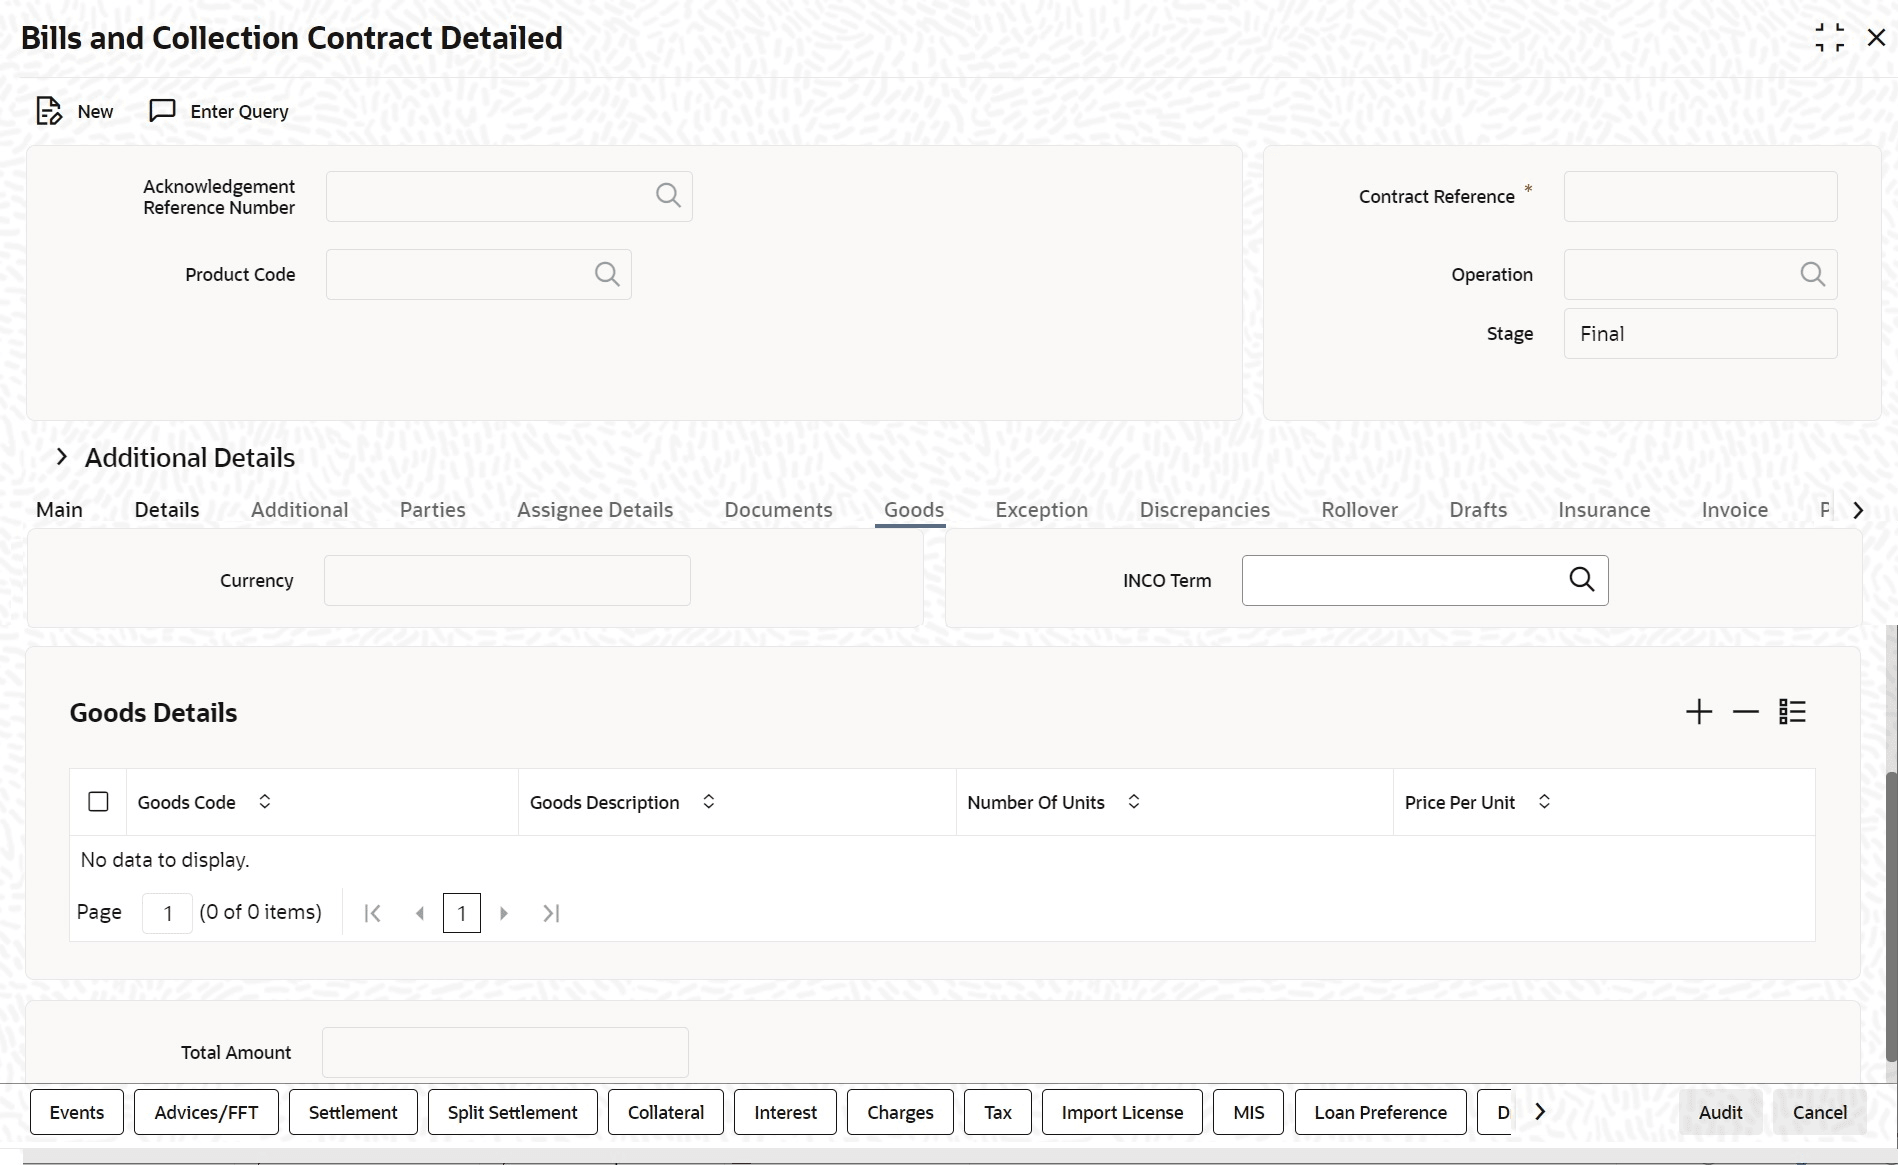
Task: Open the Events subscreen
Action: click(x=77, y=1112)
